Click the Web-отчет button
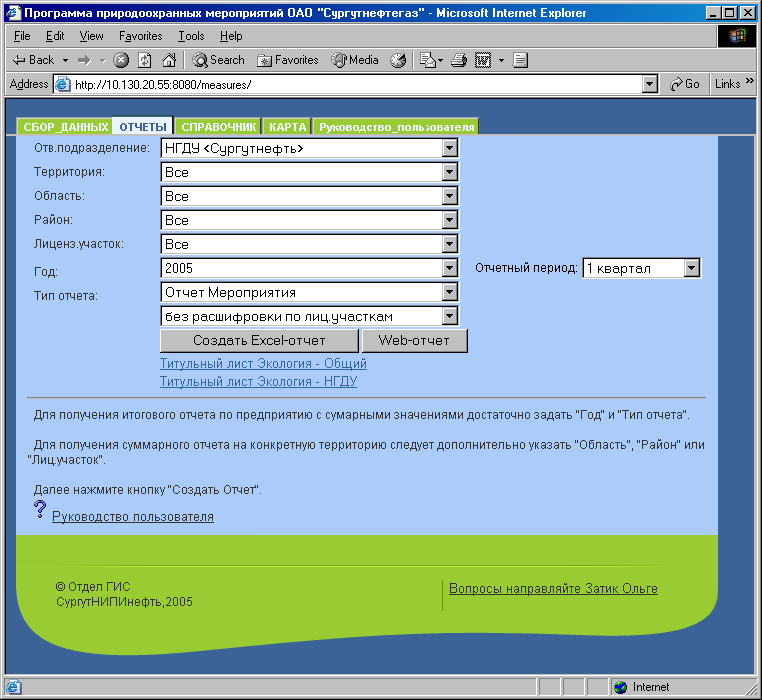762x700 pixels. tap(415, 340)
